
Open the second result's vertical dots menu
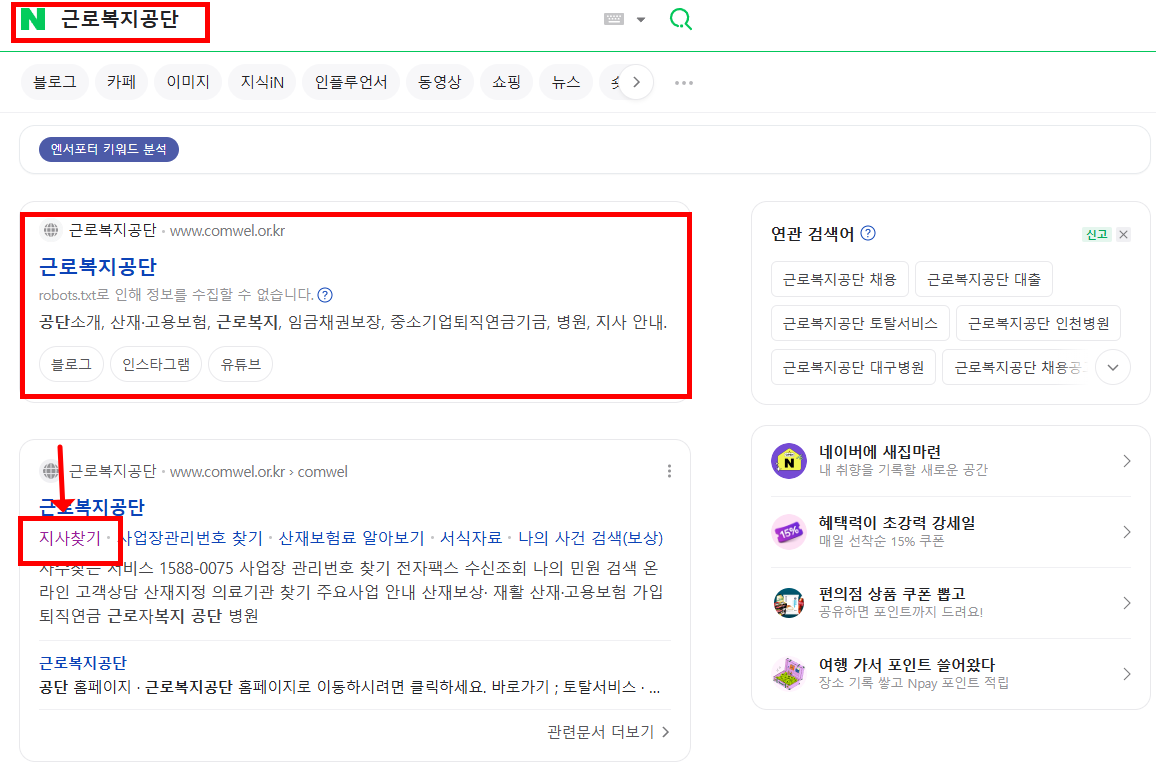click(x=669, y=471)
